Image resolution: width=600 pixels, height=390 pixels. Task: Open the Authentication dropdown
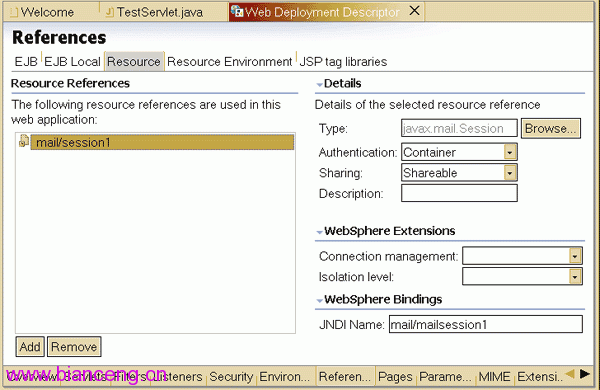click(510, 152)
